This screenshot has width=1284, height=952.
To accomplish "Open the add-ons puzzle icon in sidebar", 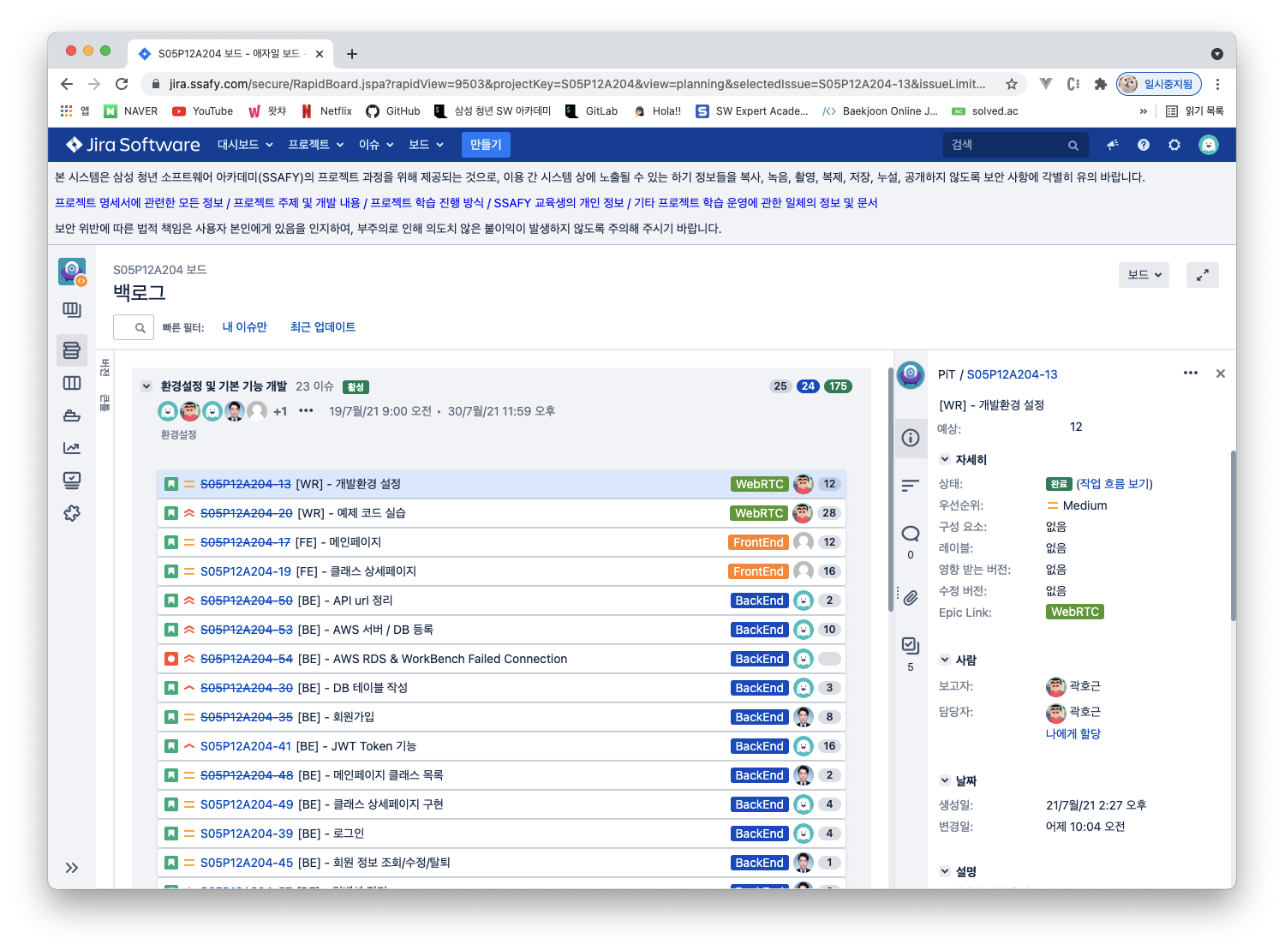I will 72,513.
